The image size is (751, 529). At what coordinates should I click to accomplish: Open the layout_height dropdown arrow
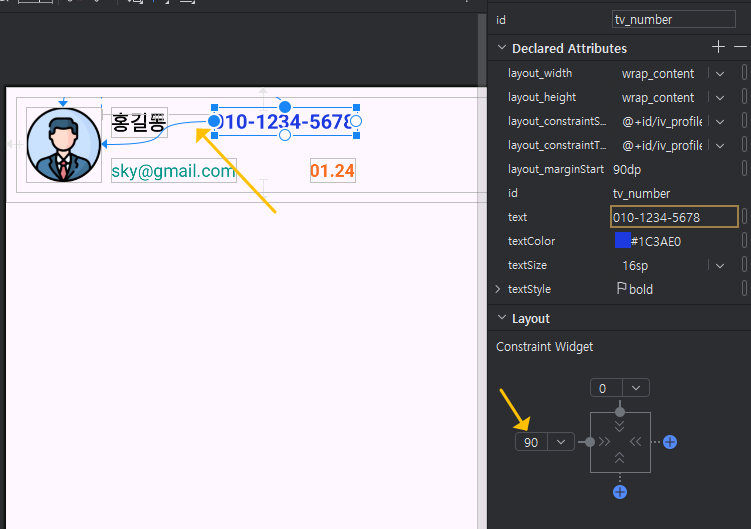(x=720, y=98)
